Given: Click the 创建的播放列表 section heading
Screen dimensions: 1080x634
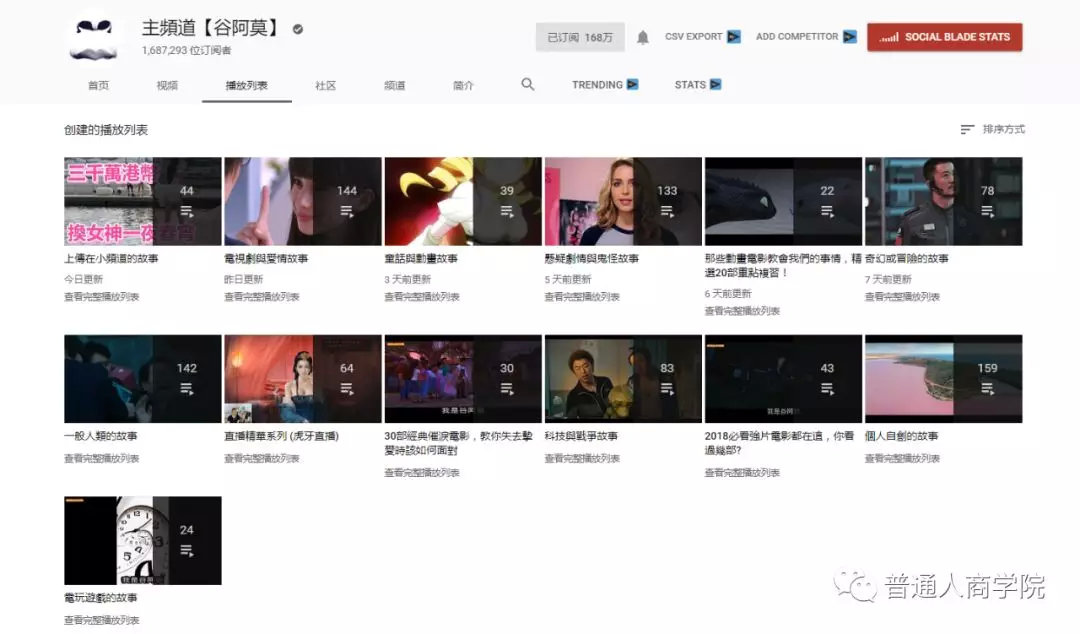Looking at the screenshot, I should click(106, 130).
